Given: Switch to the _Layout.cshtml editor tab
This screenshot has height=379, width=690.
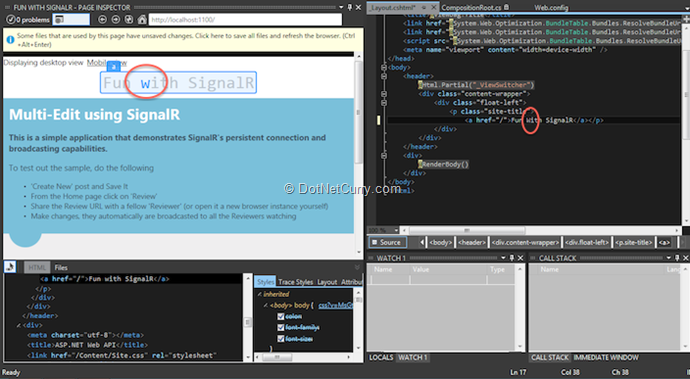Looking at the screenshot, I should [393, 7].
